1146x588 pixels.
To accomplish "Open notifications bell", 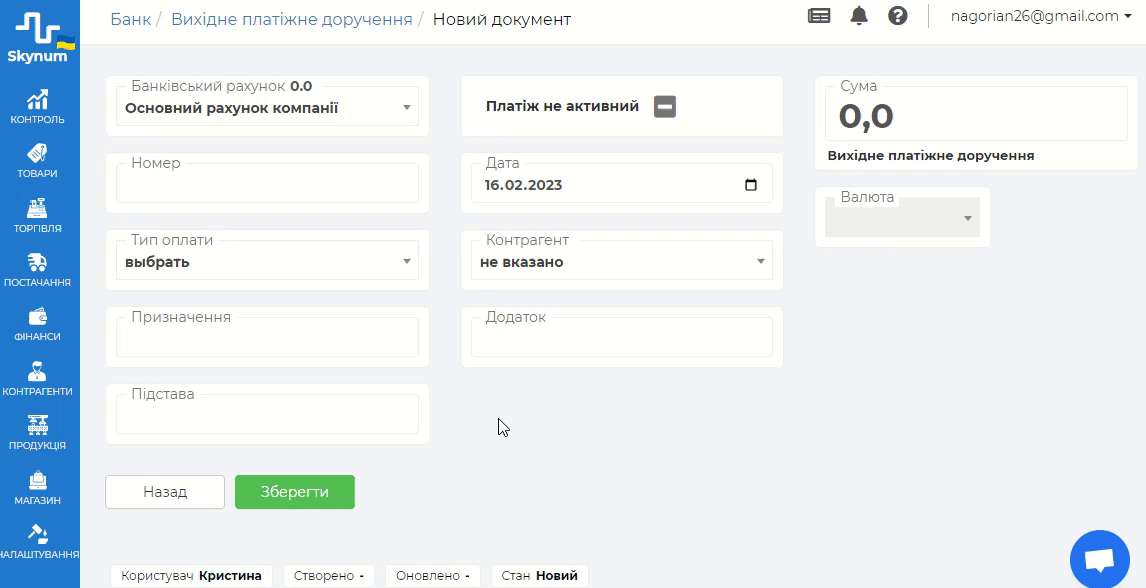I will [x=859, y=16].
